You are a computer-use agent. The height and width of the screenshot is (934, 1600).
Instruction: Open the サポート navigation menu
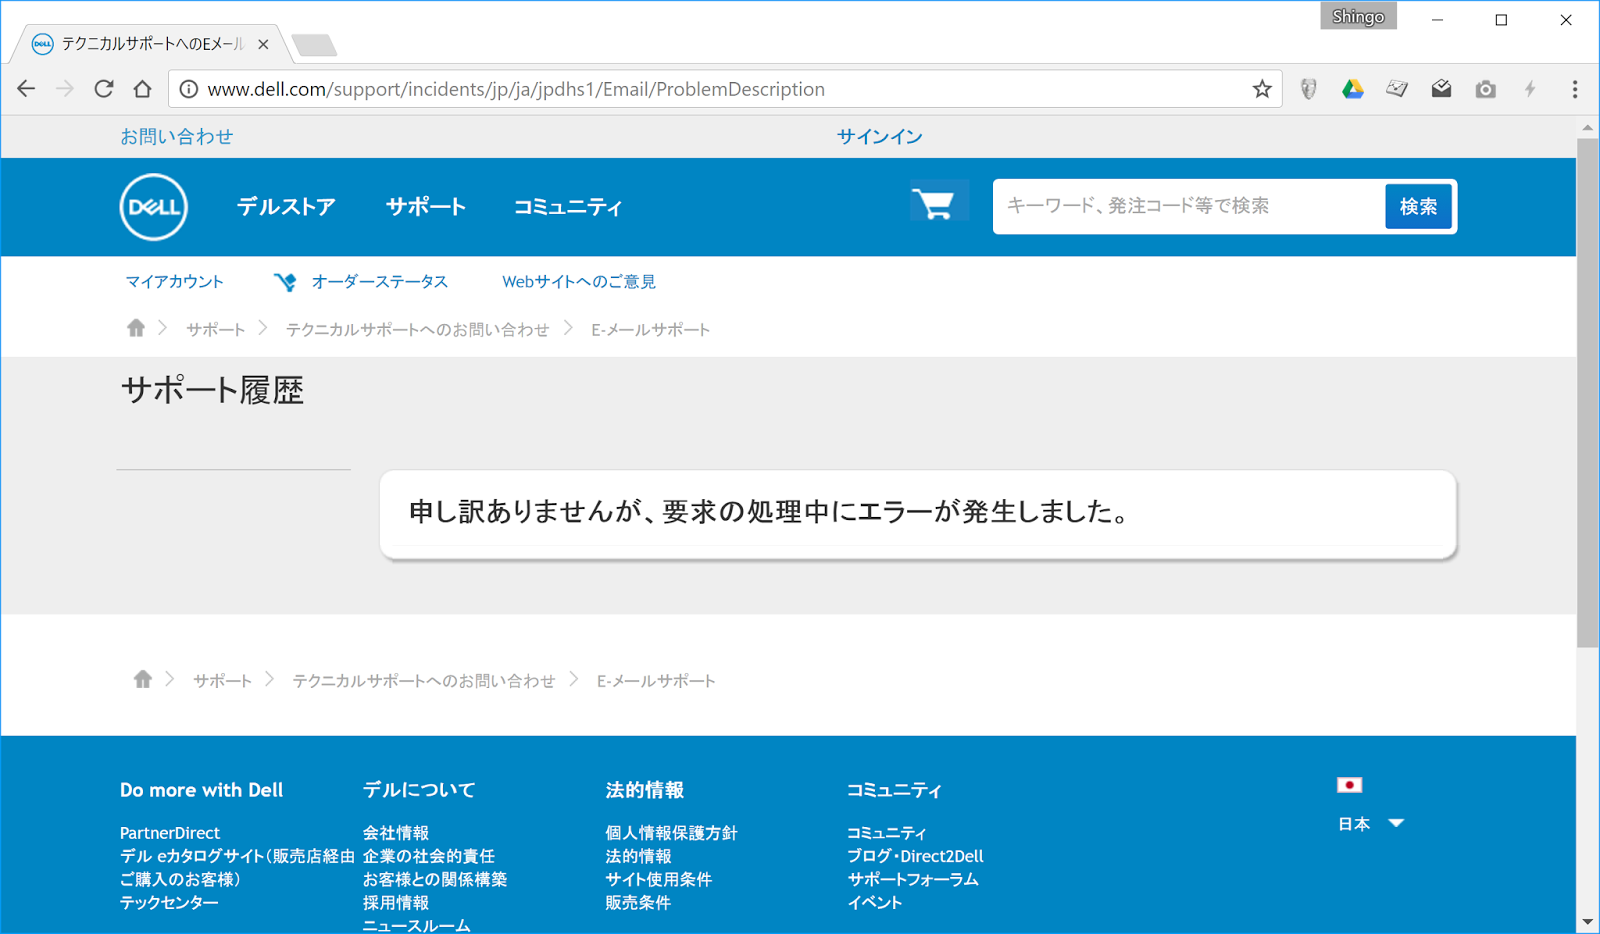pyautogui.click(x=426, y=207)
